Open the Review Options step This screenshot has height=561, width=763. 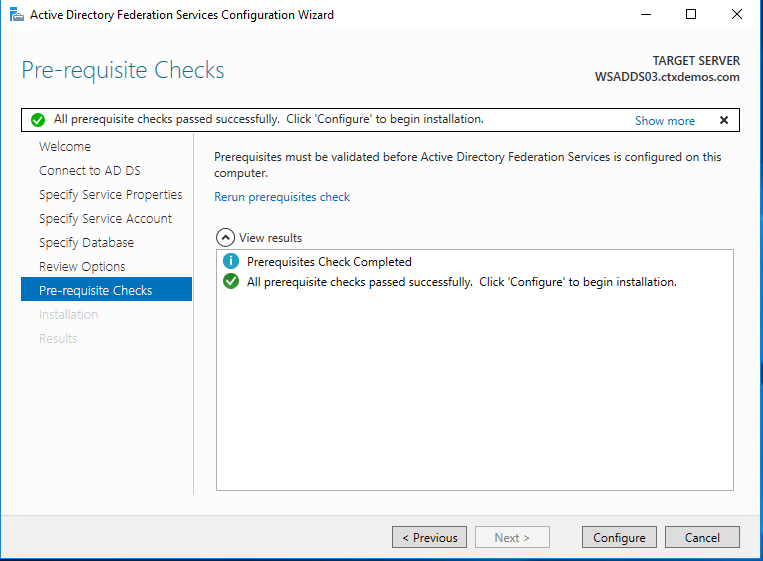point(82,267)
